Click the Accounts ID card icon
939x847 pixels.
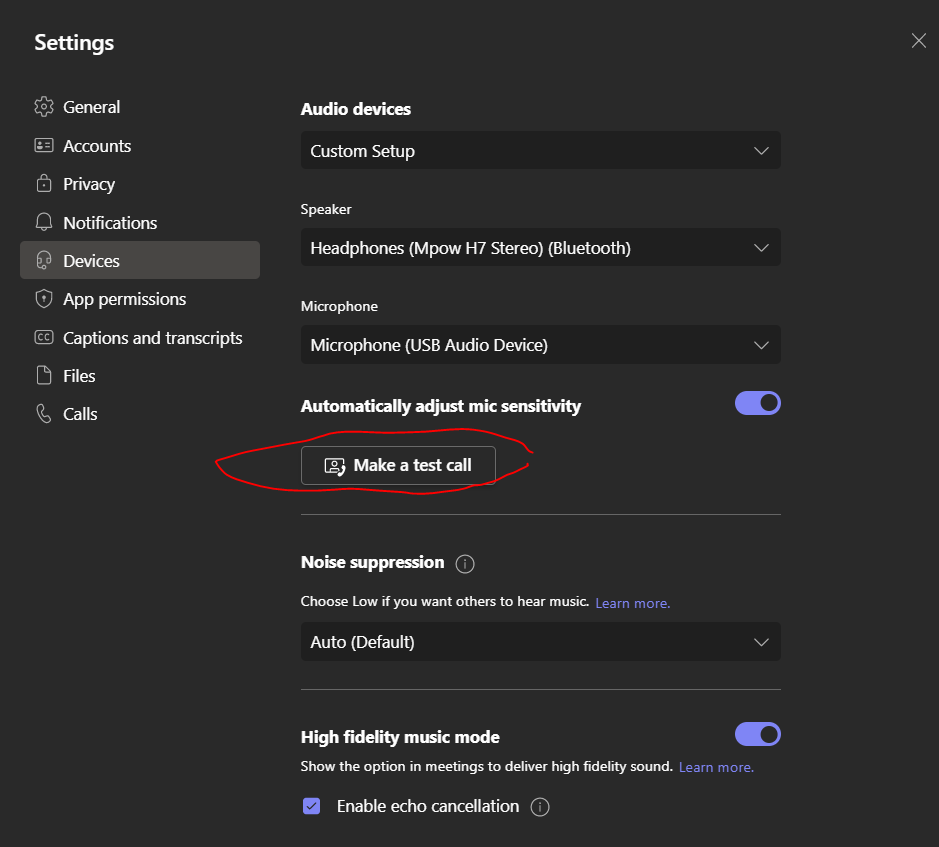click(43, 146)
